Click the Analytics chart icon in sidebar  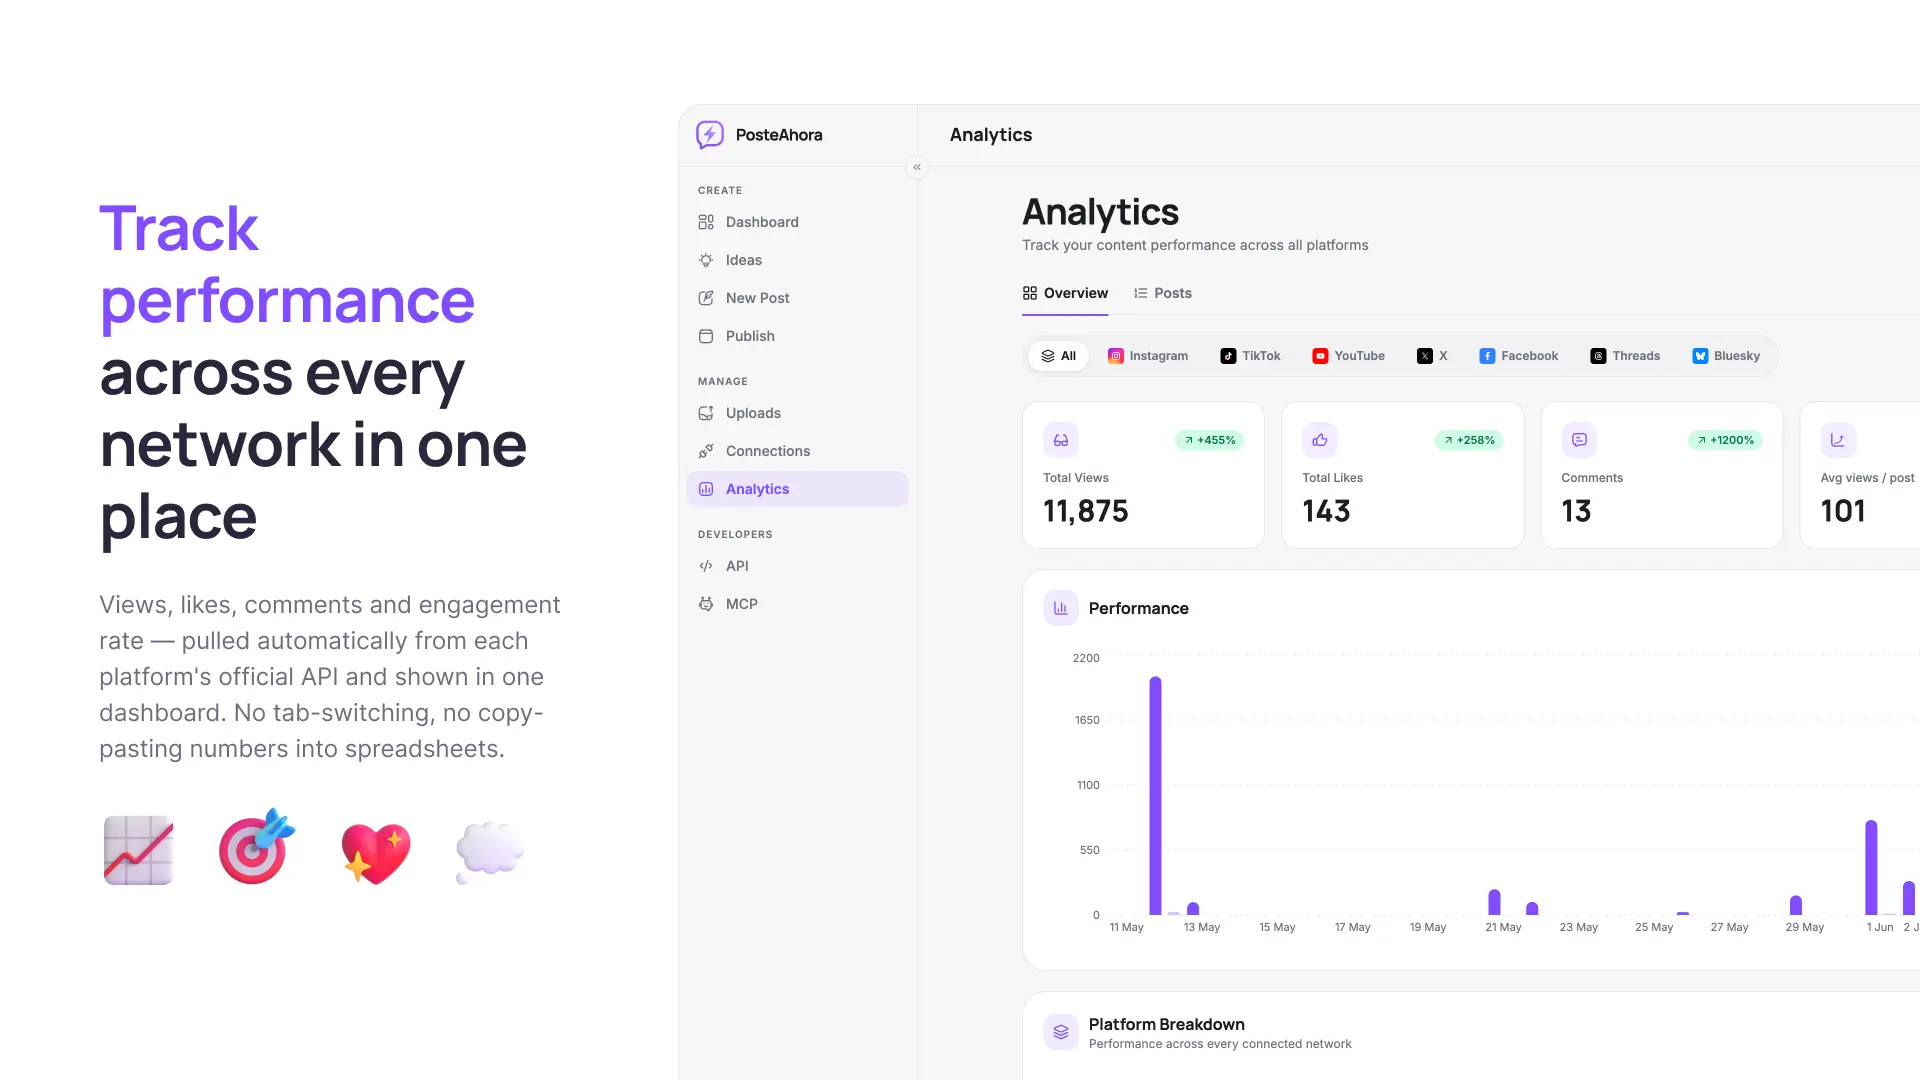click(706, 489)
